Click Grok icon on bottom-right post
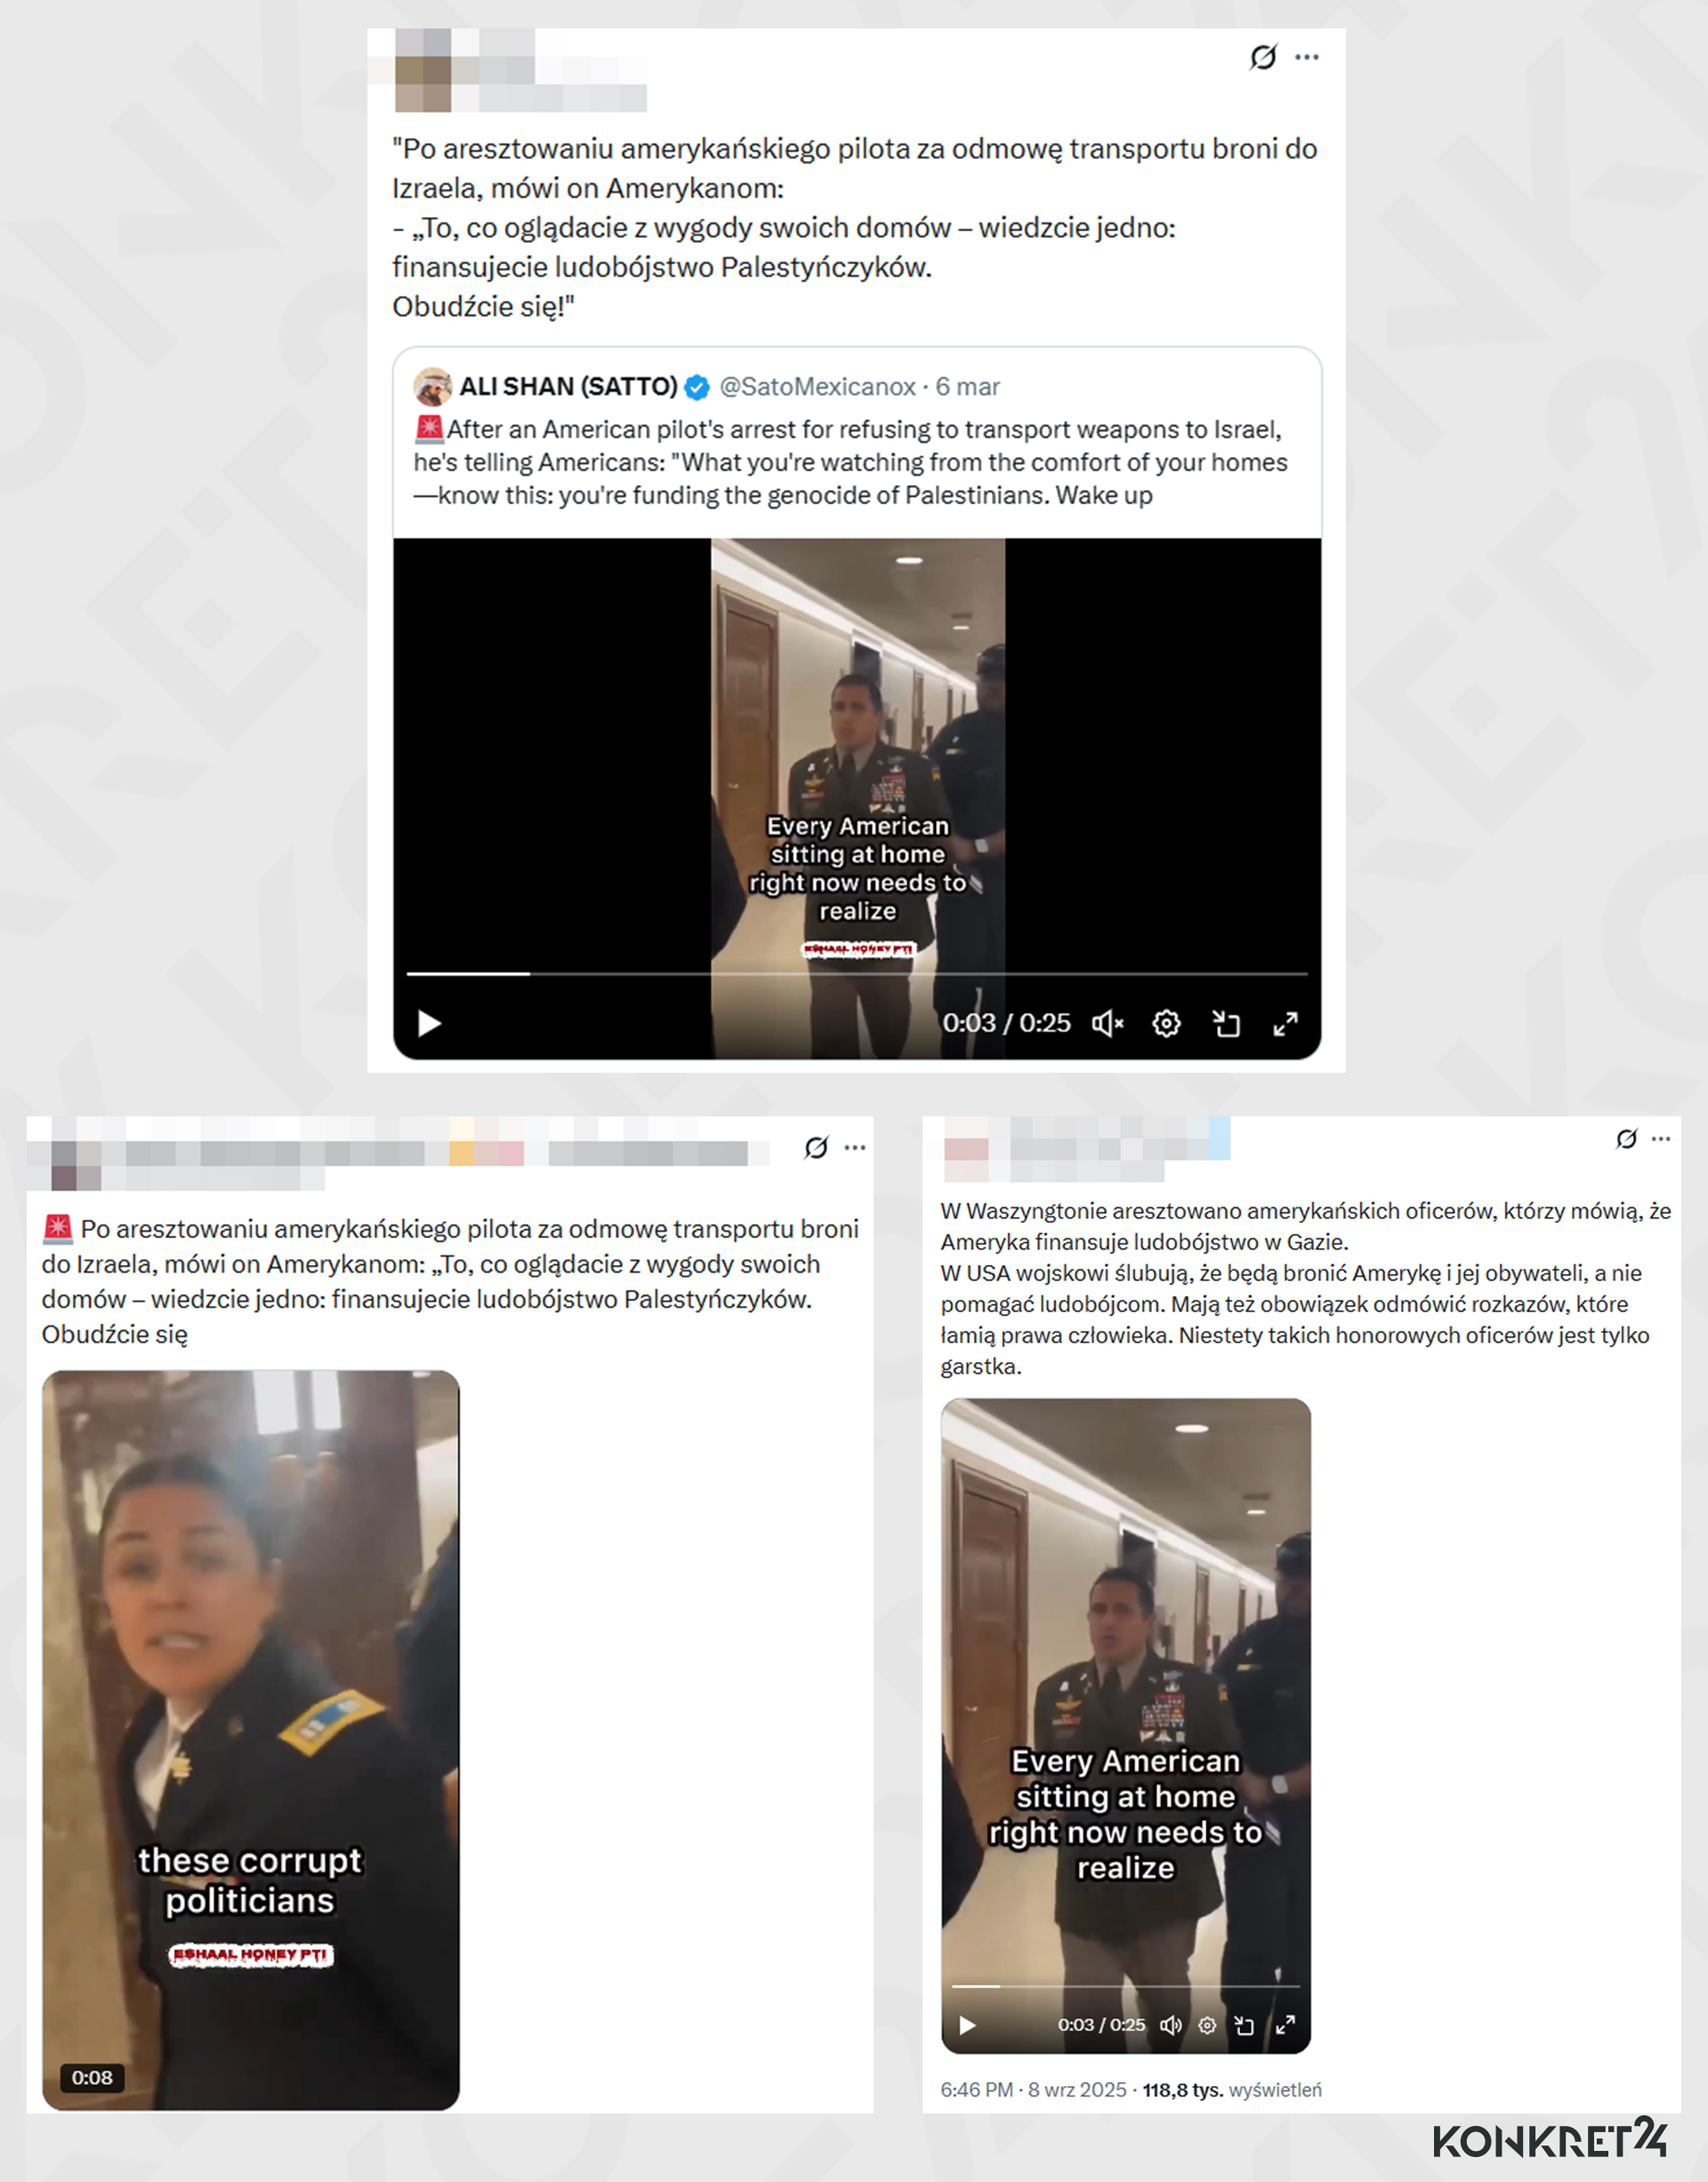Viewport: 1708px width, 2182px height. coord(1627,1139)
